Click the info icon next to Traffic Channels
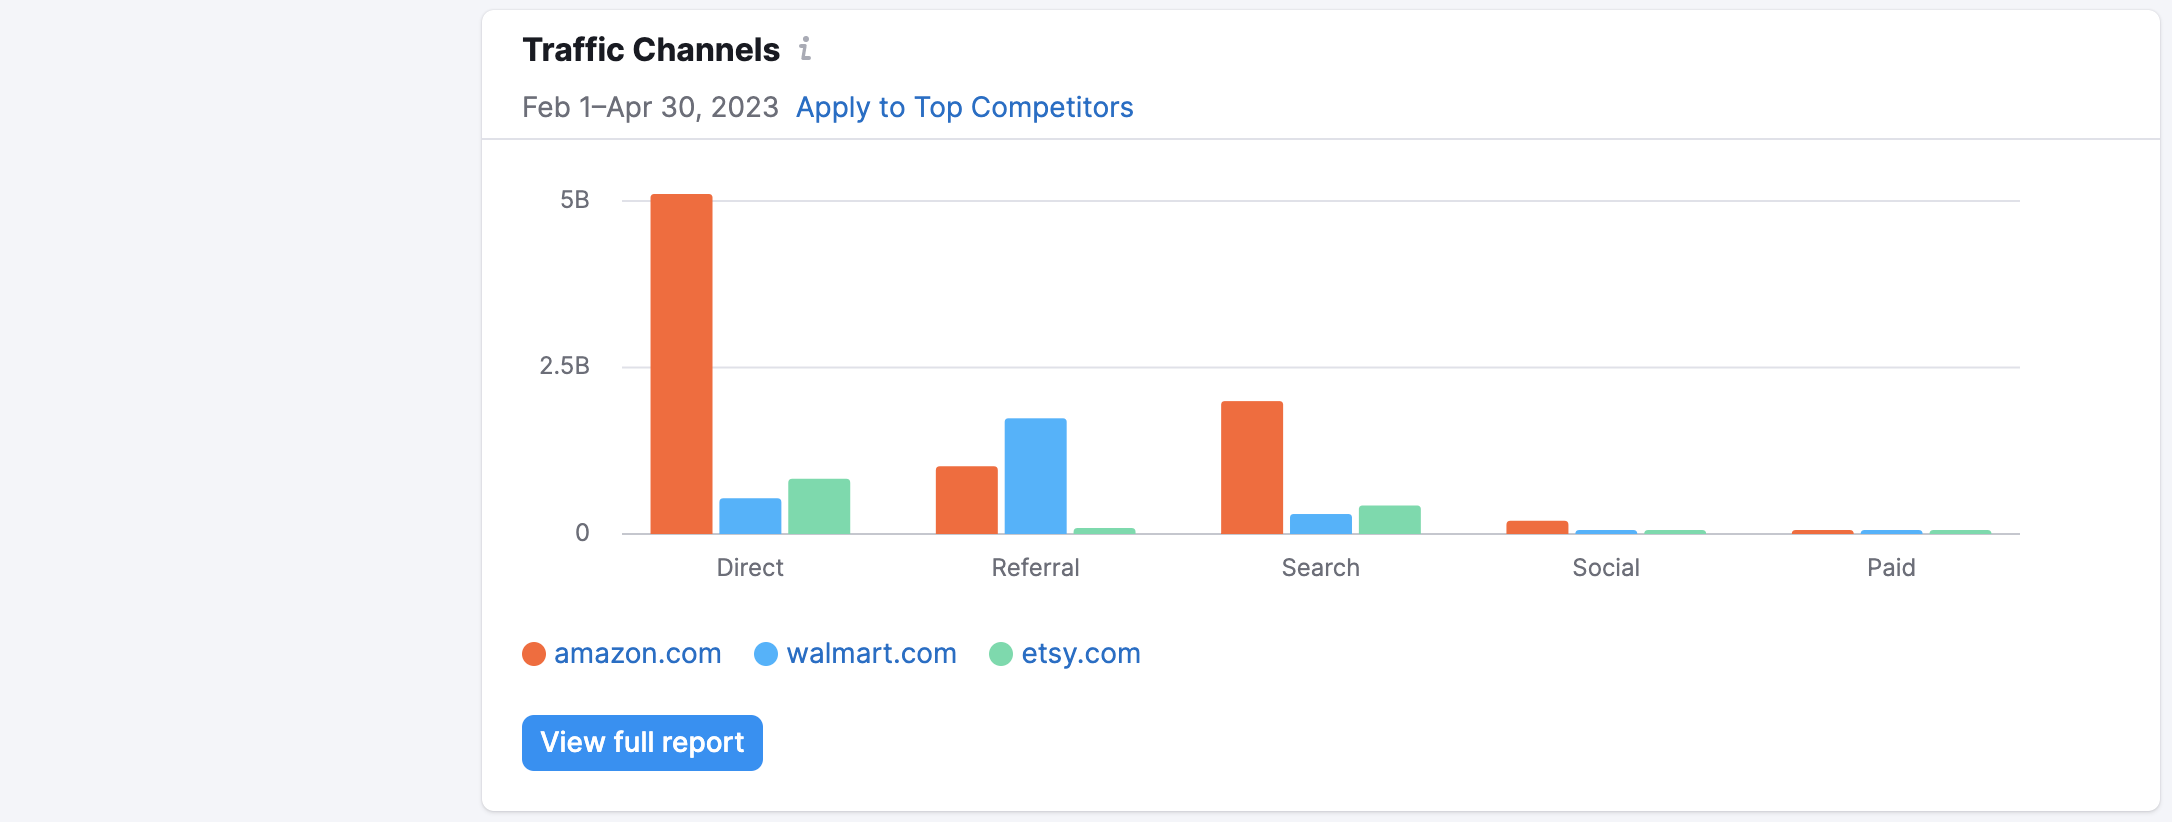The height and width of the screenshot is (822, 2172). (x=806, y=47)
